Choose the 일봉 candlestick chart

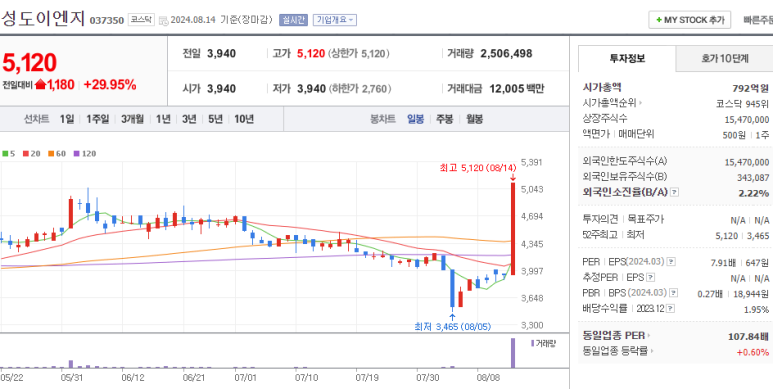tap(415, 119)
